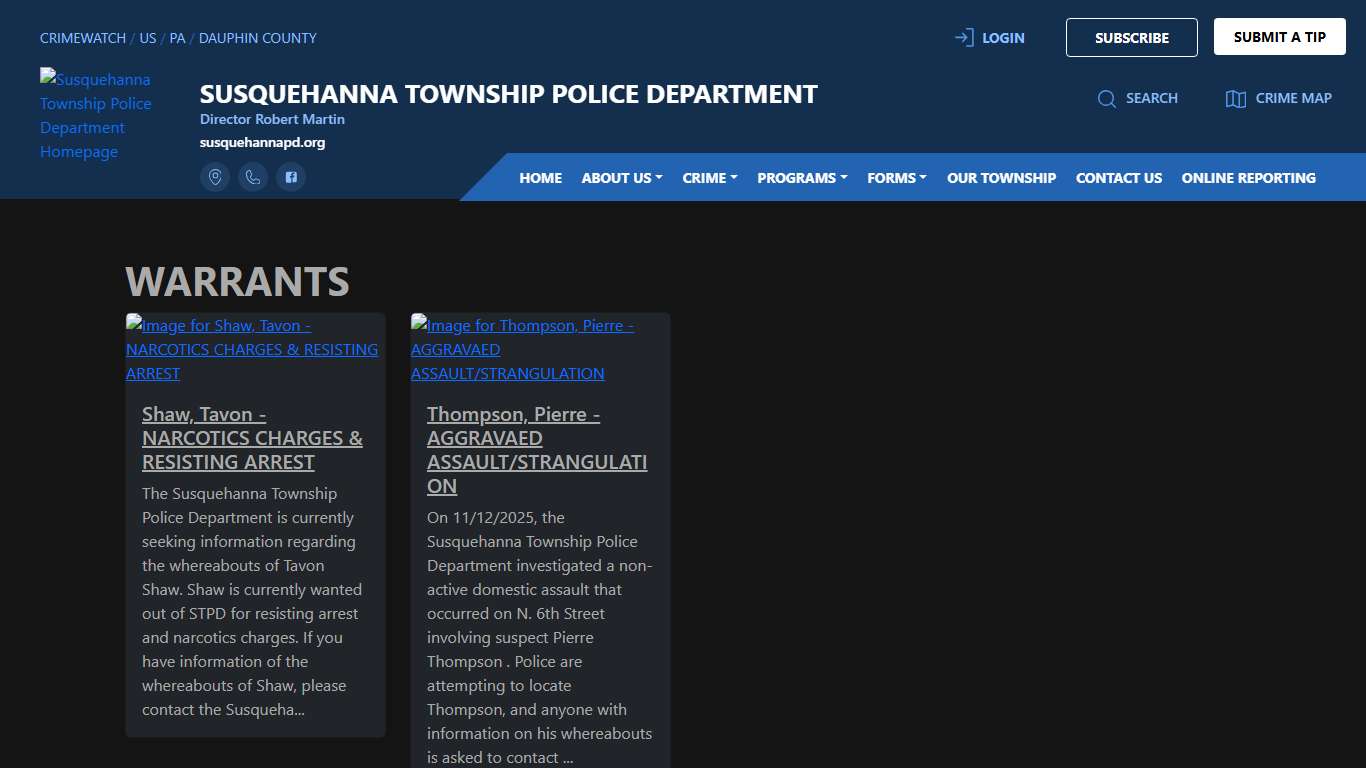The width and height of the screenshot is (1366, 768).
Task: Open the CRIME dropdown menu
Action: pos(709,177)
